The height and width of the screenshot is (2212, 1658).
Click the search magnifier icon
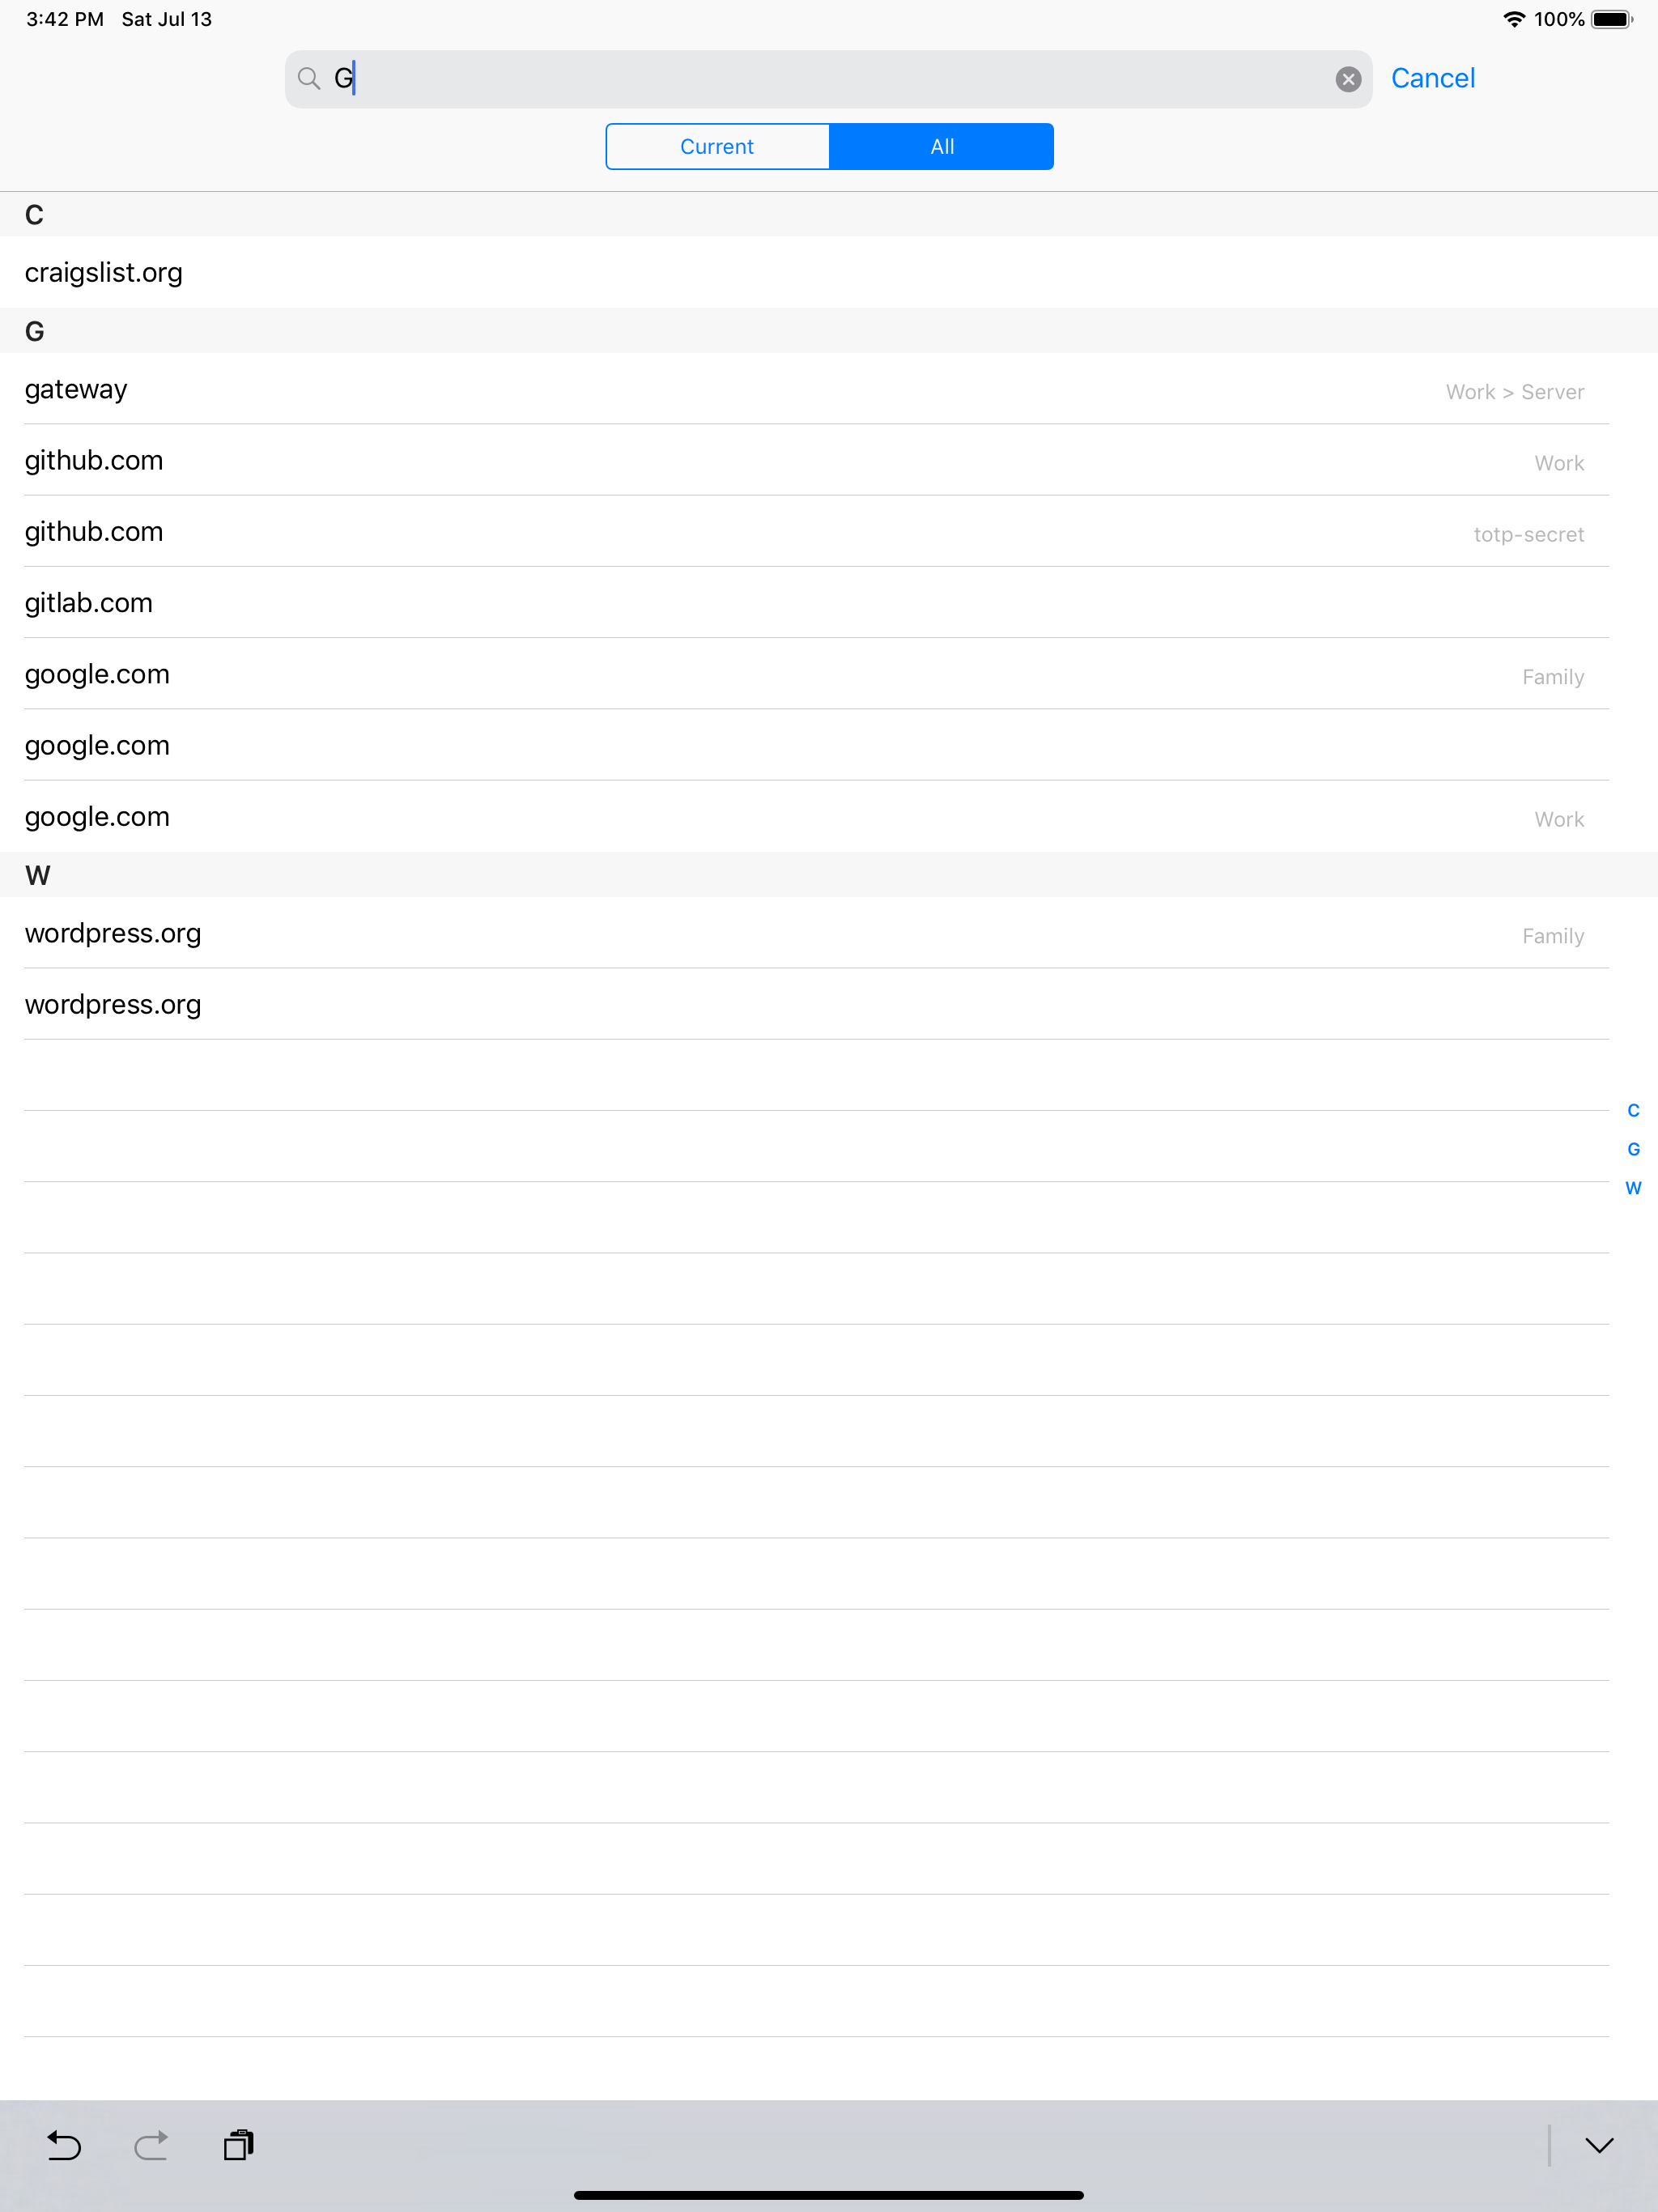pos(309,78)
